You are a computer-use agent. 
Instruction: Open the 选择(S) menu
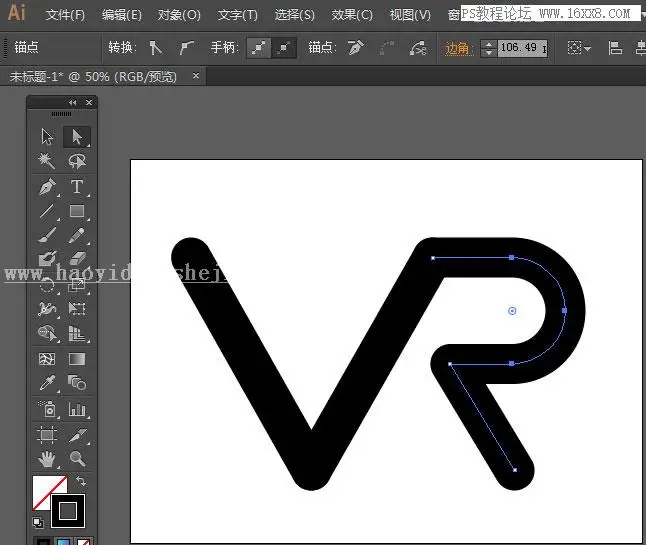coord(295,15)
